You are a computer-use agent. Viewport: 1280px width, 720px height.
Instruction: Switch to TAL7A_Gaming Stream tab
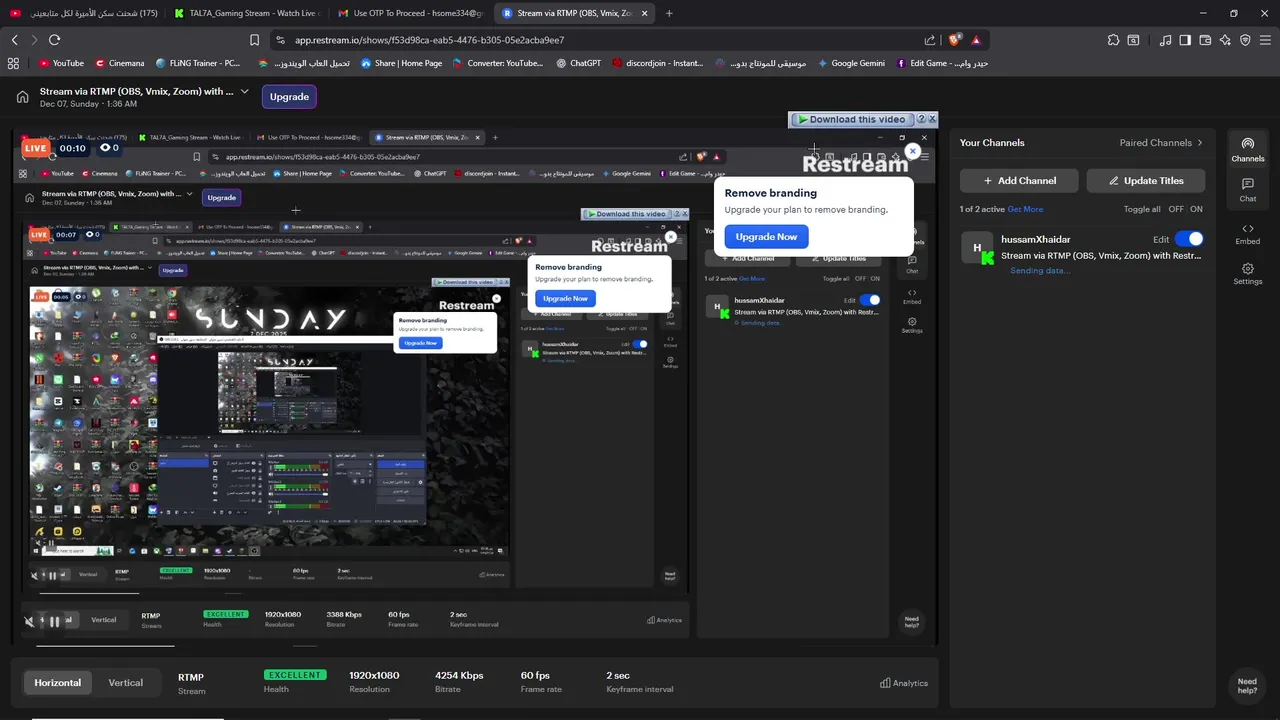(245, 13)
